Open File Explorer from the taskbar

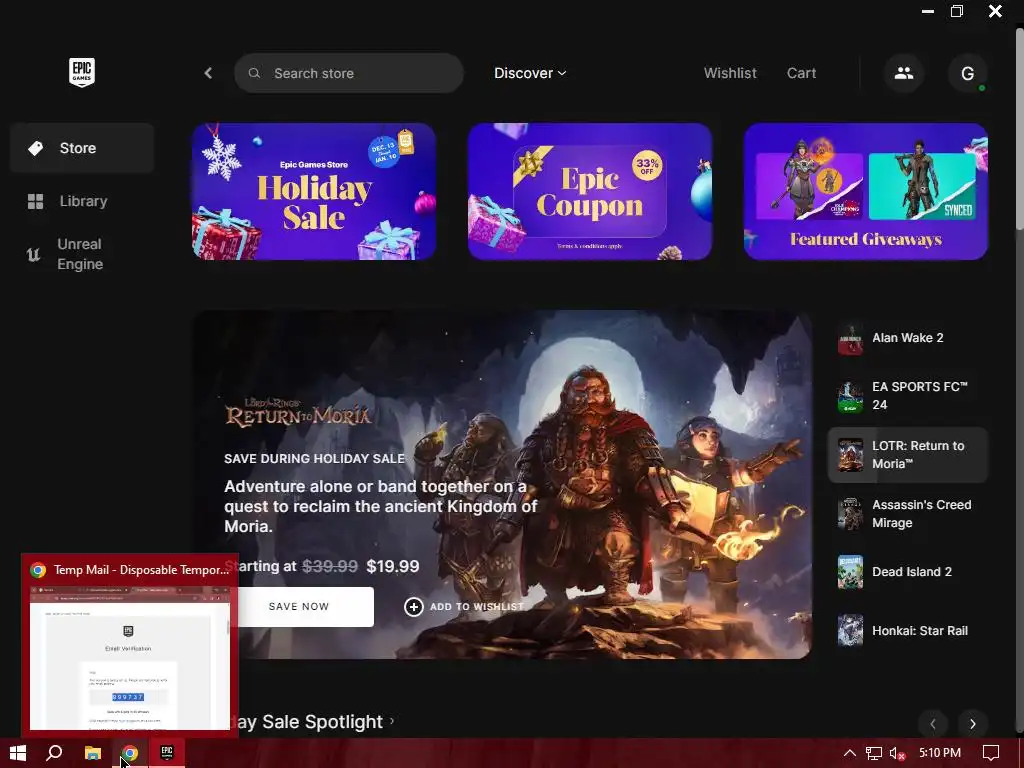[x=93, y=753]
